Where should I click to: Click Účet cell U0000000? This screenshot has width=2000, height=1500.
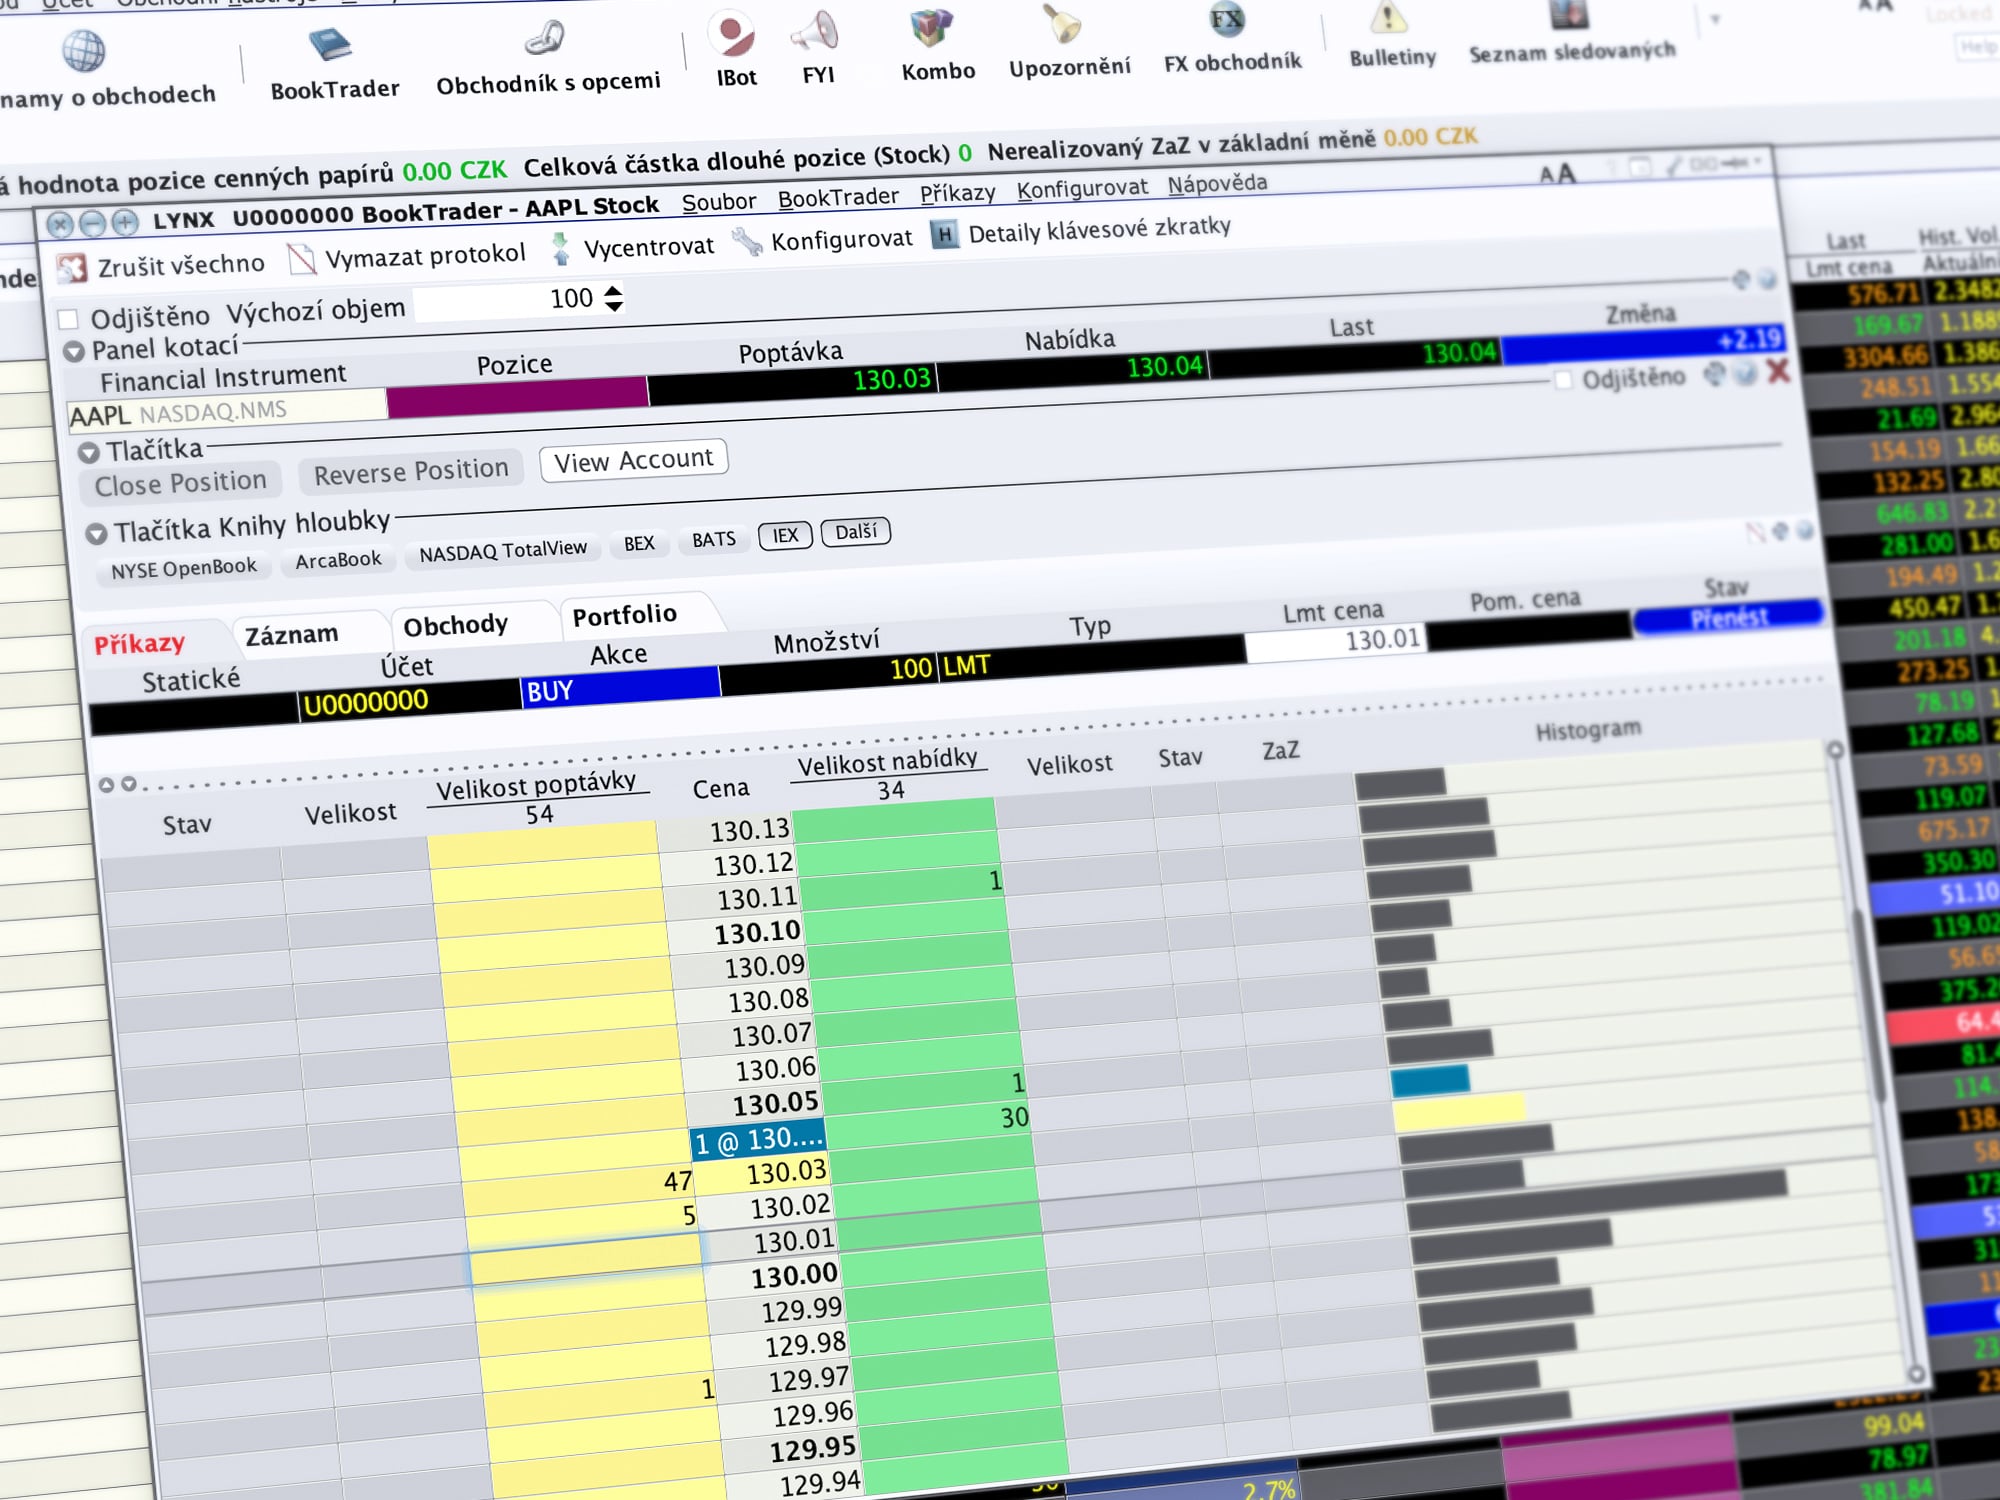[410, 701]
